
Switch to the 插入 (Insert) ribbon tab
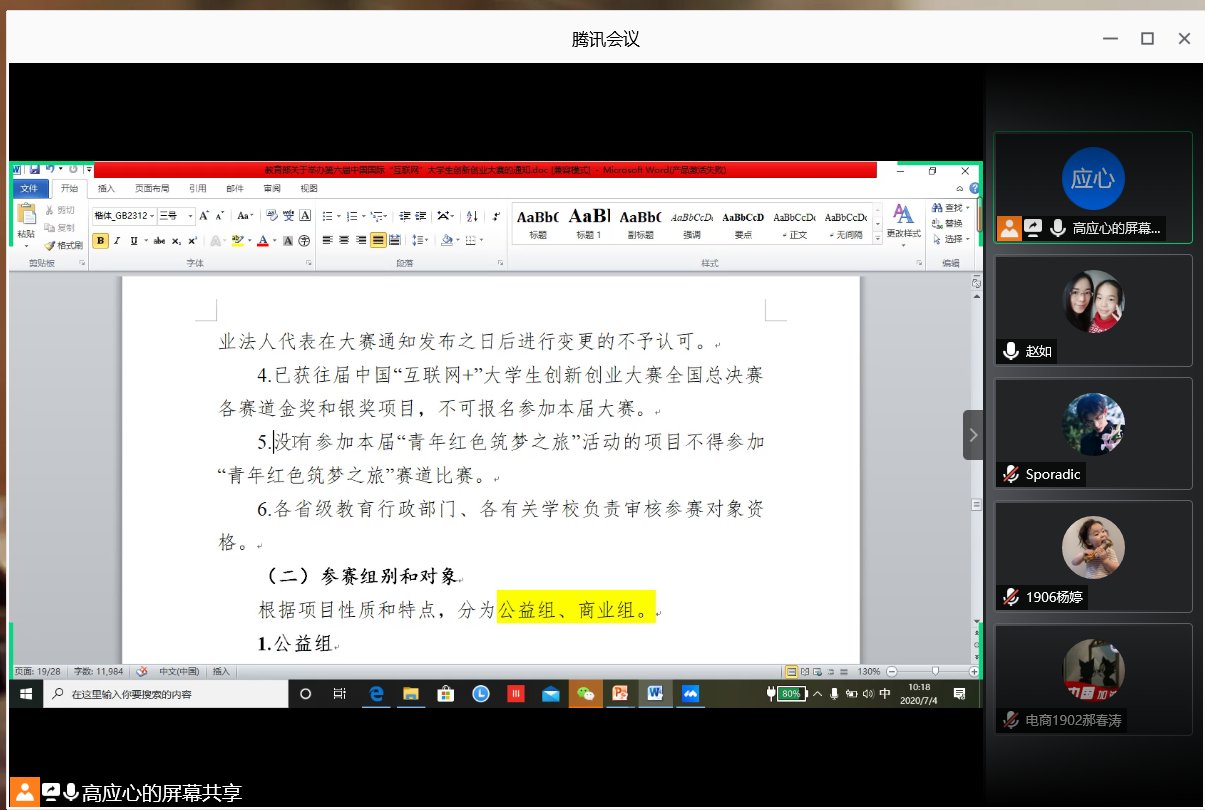click(x=106, y=188)
